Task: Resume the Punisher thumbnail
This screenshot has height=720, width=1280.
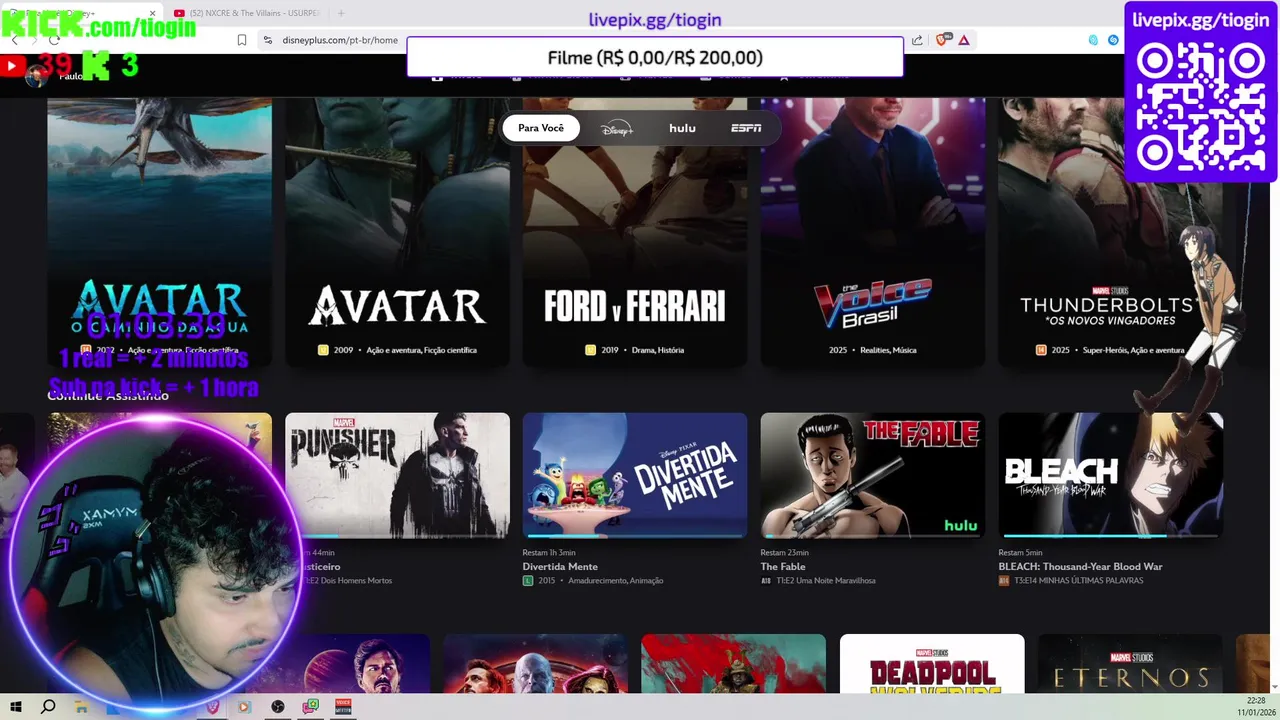Action: (x=398, y=476)
